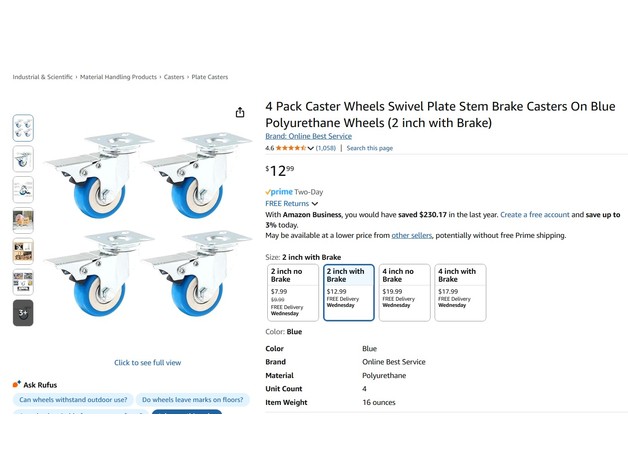Select the '4 inch with Brake' size option

(x=460, y=292)
